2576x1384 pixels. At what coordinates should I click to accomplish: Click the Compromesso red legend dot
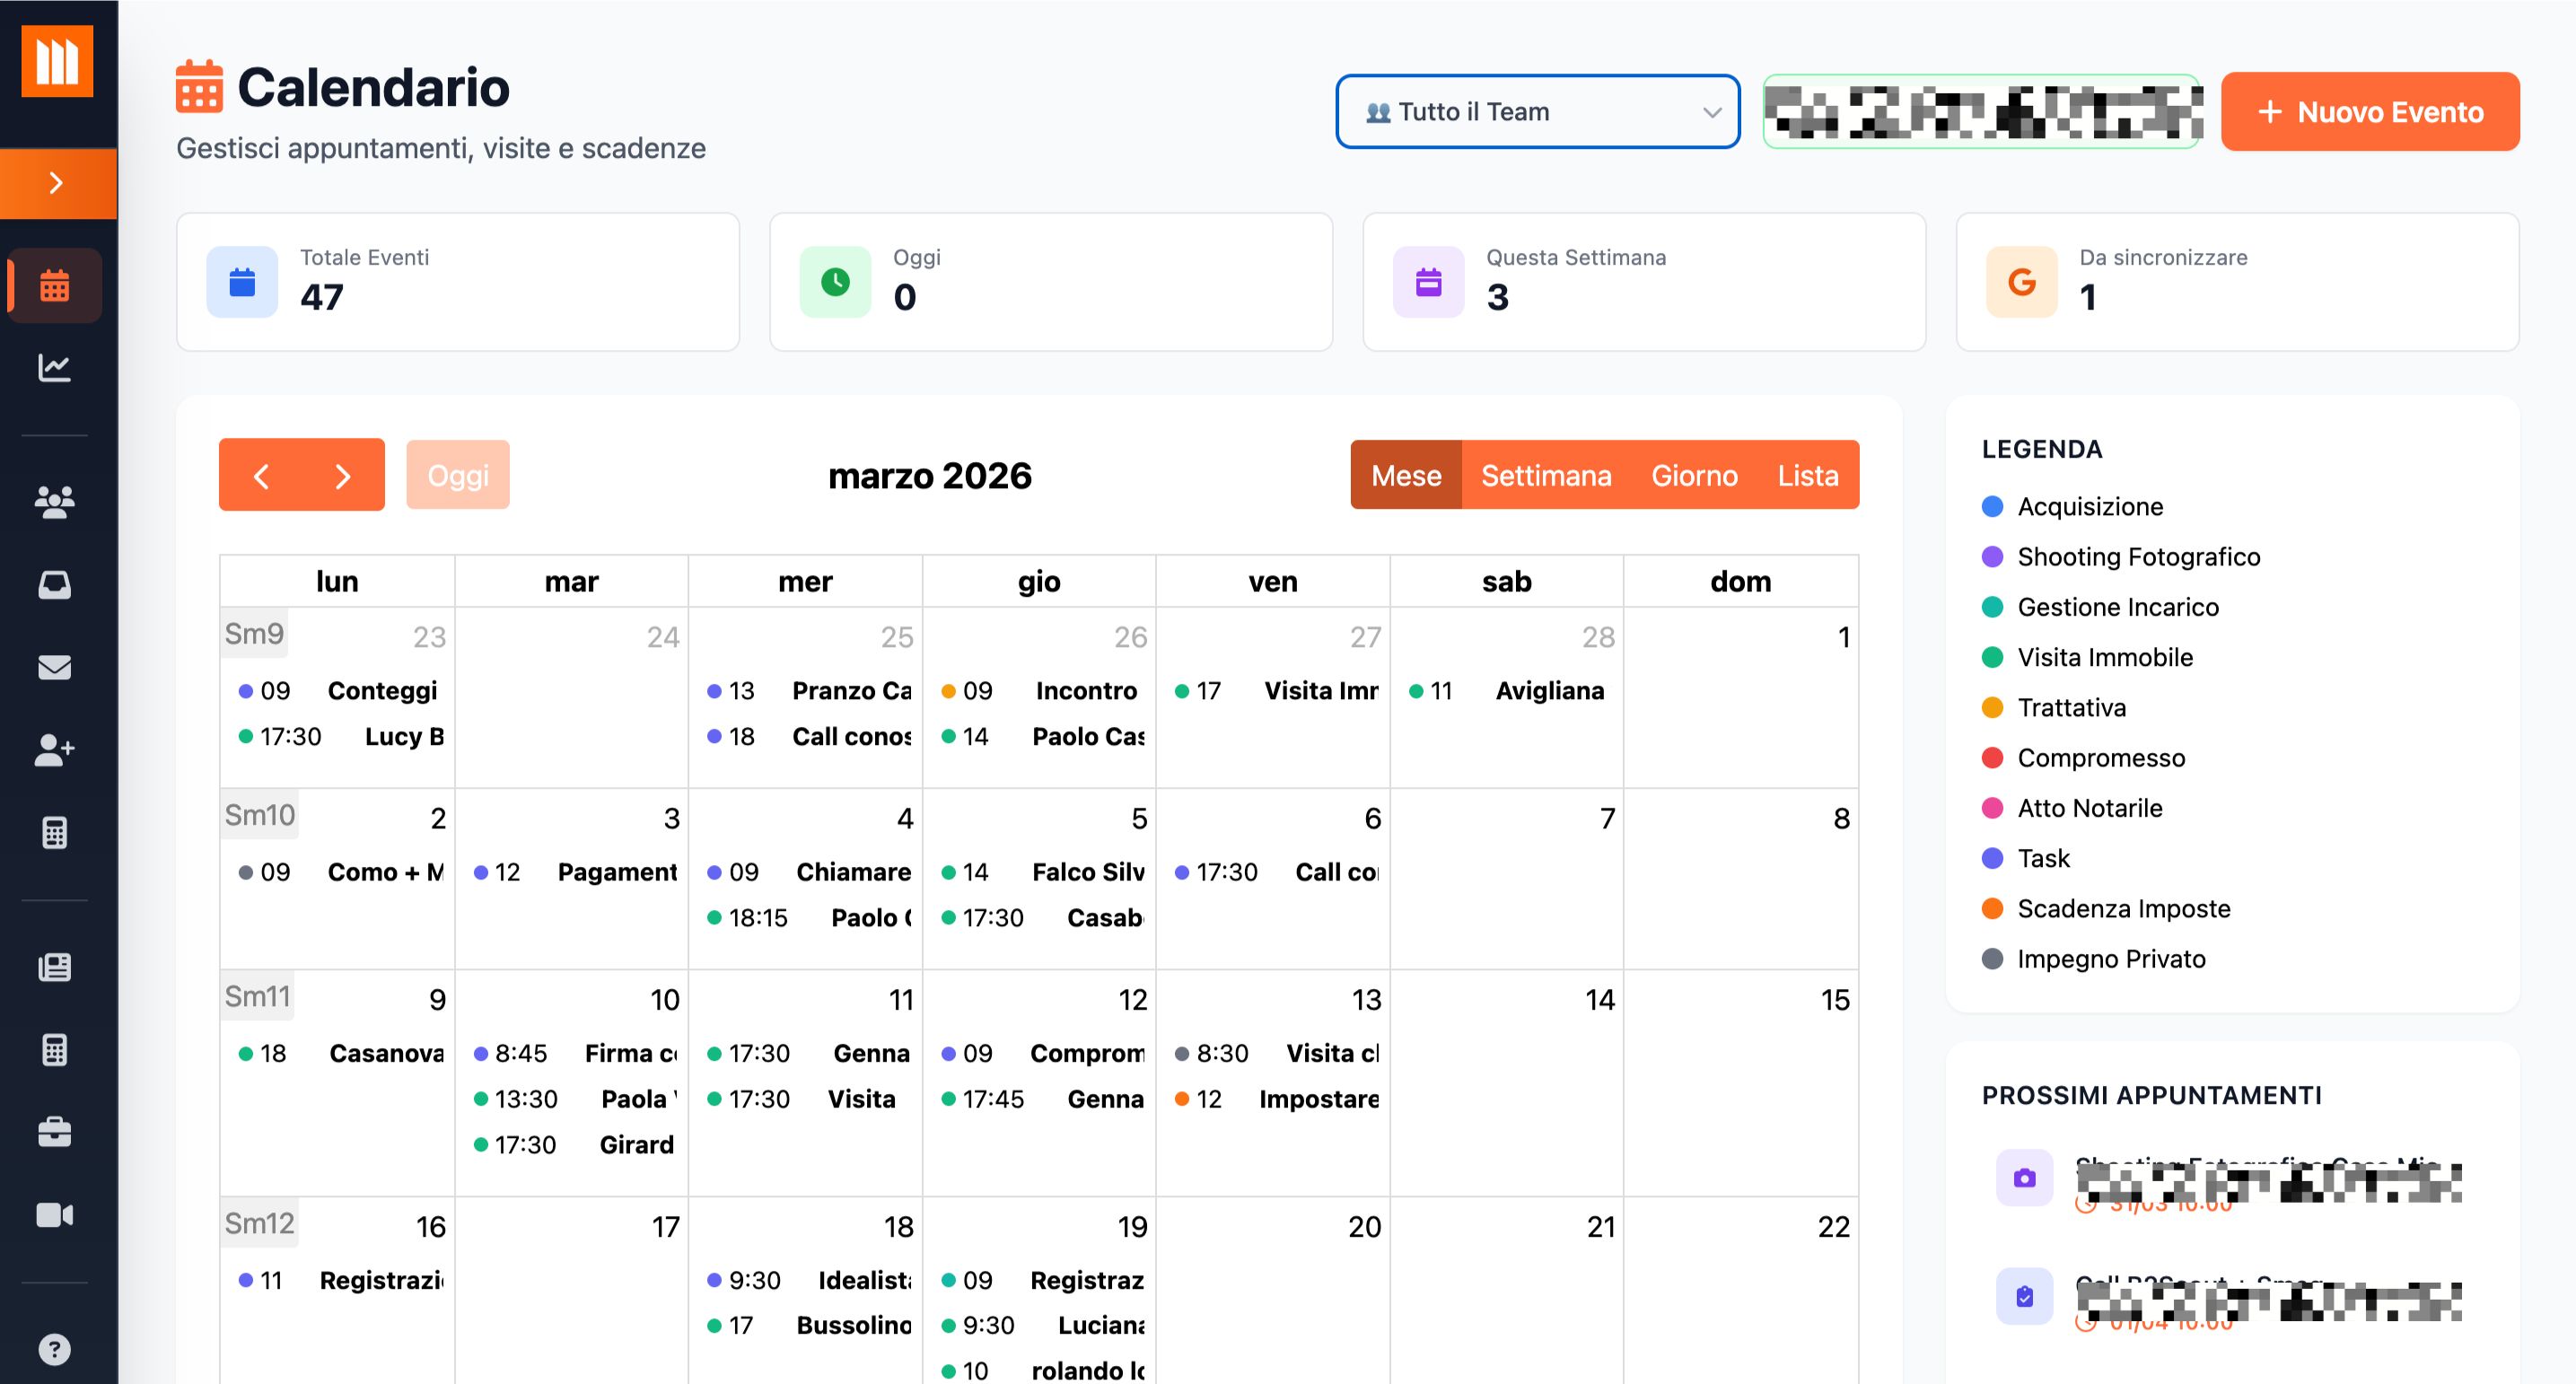tap(1992, 758)
